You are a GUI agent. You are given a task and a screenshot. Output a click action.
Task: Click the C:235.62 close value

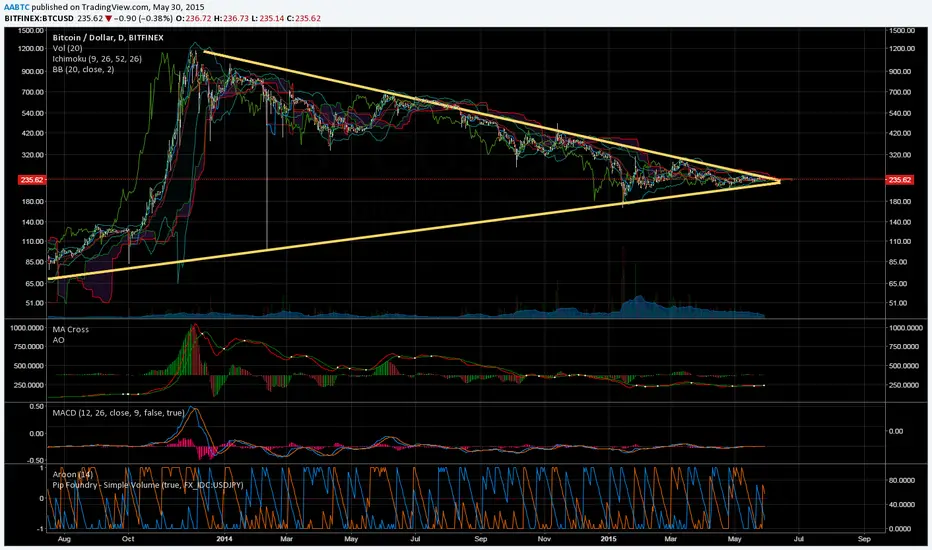pos(304,18)
